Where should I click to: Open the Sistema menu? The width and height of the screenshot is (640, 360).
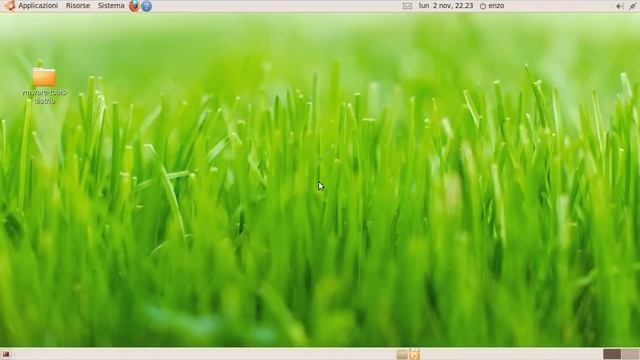click(x=111, y=6)
